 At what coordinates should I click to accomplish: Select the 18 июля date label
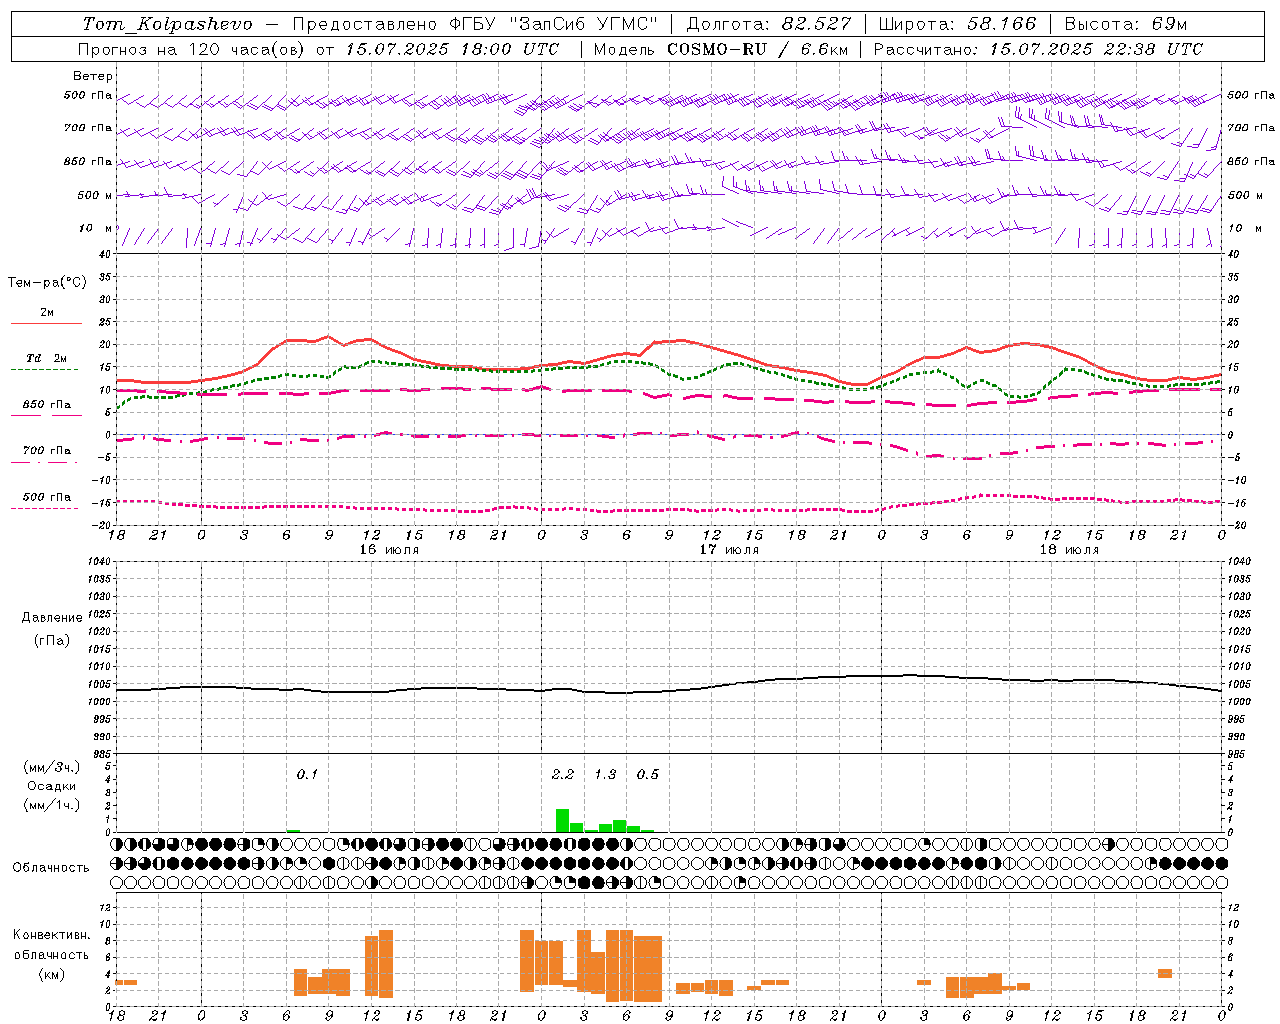tap(1069, 550)
